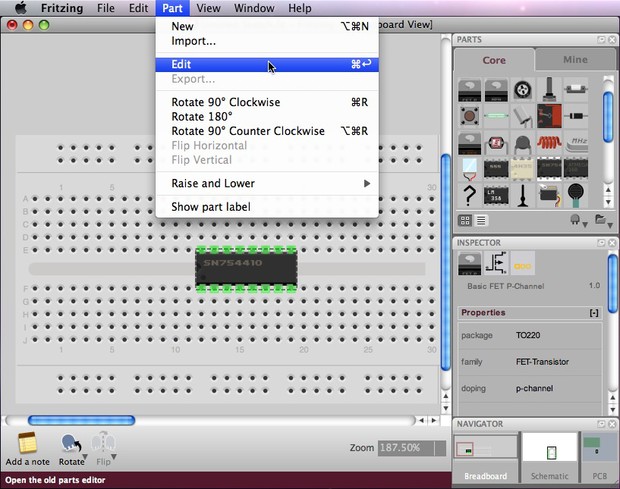Open the Apple menu
This screenshot has height=489, width=620.
click(x=20, y=8)
